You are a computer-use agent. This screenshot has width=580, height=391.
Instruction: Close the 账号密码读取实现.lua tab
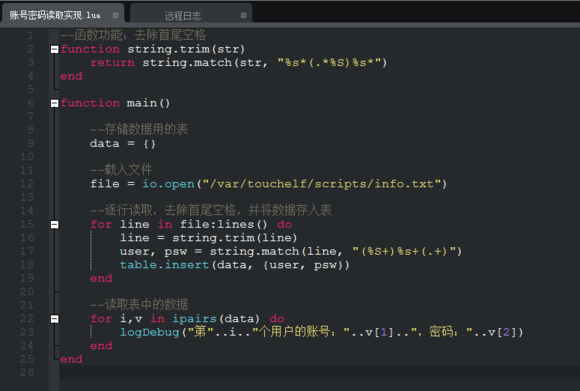[115, 15]
